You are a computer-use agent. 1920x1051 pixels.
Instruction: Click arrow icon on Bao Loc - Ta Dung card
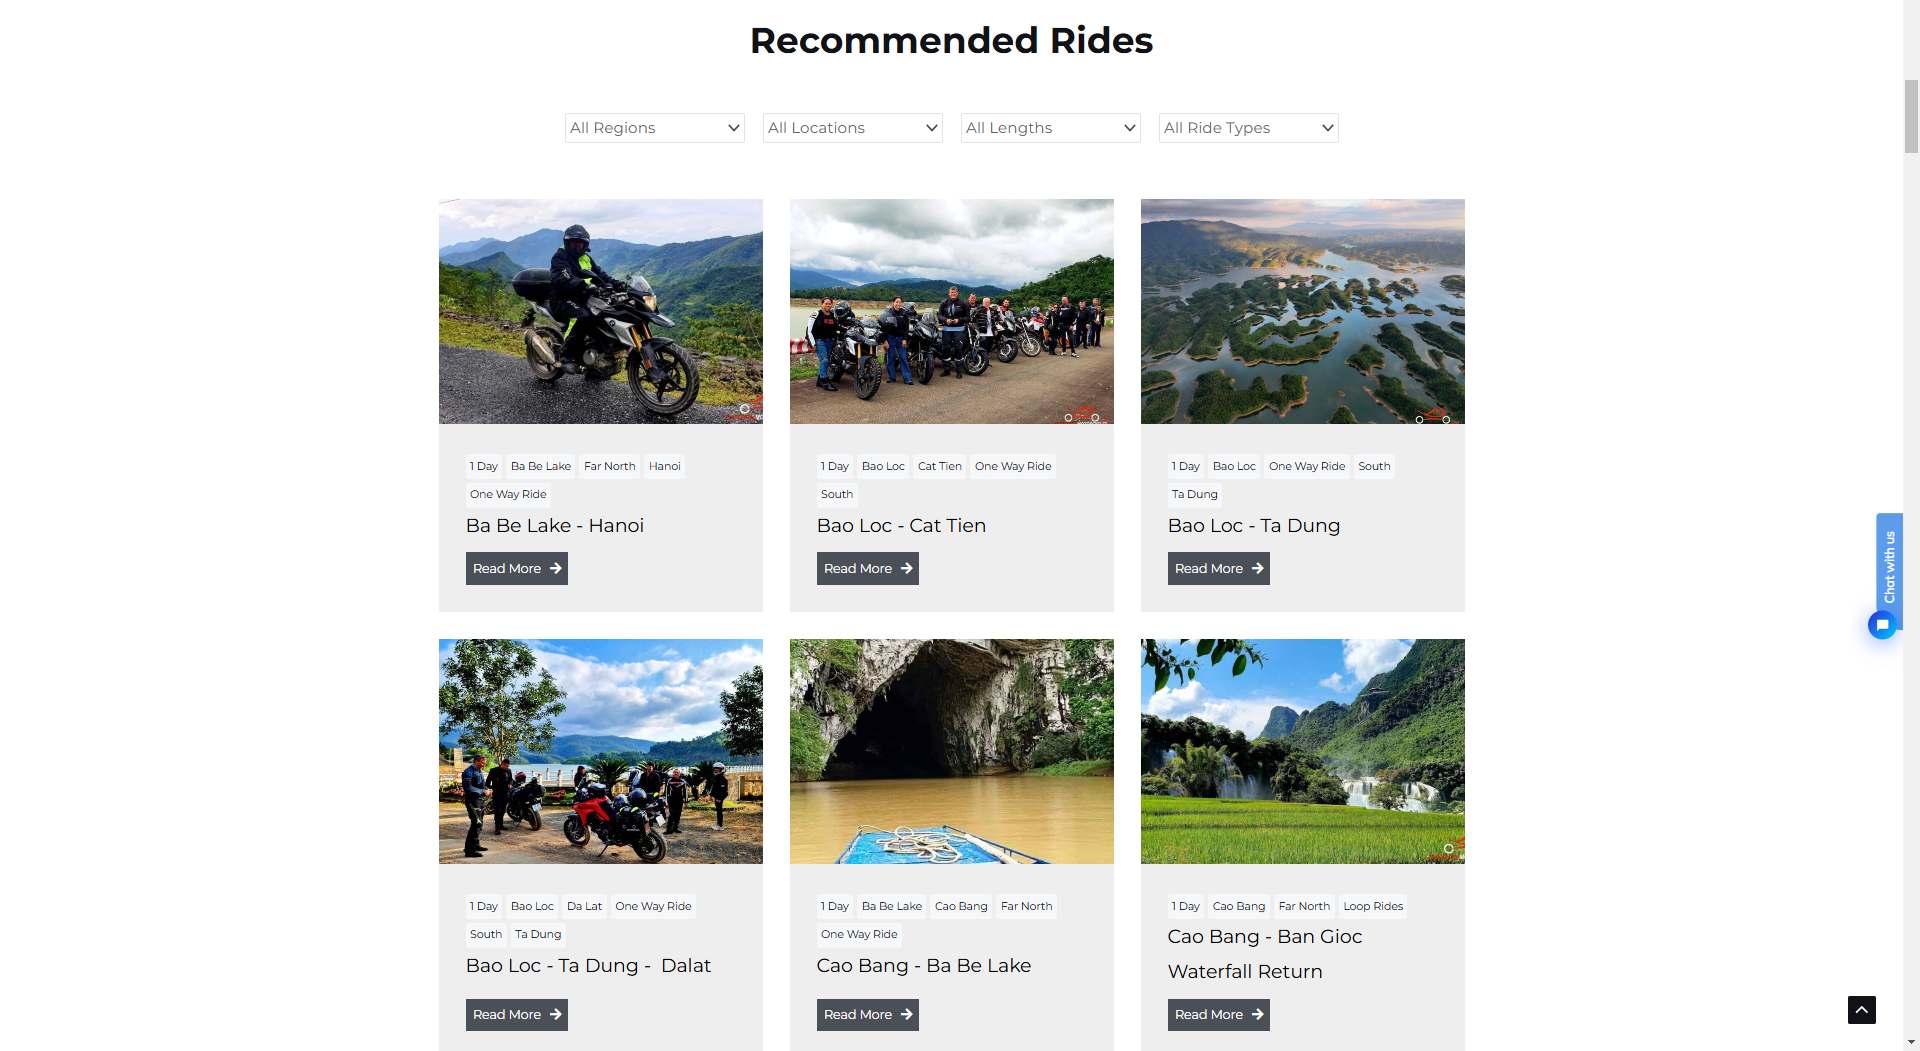coord(1258,568)
